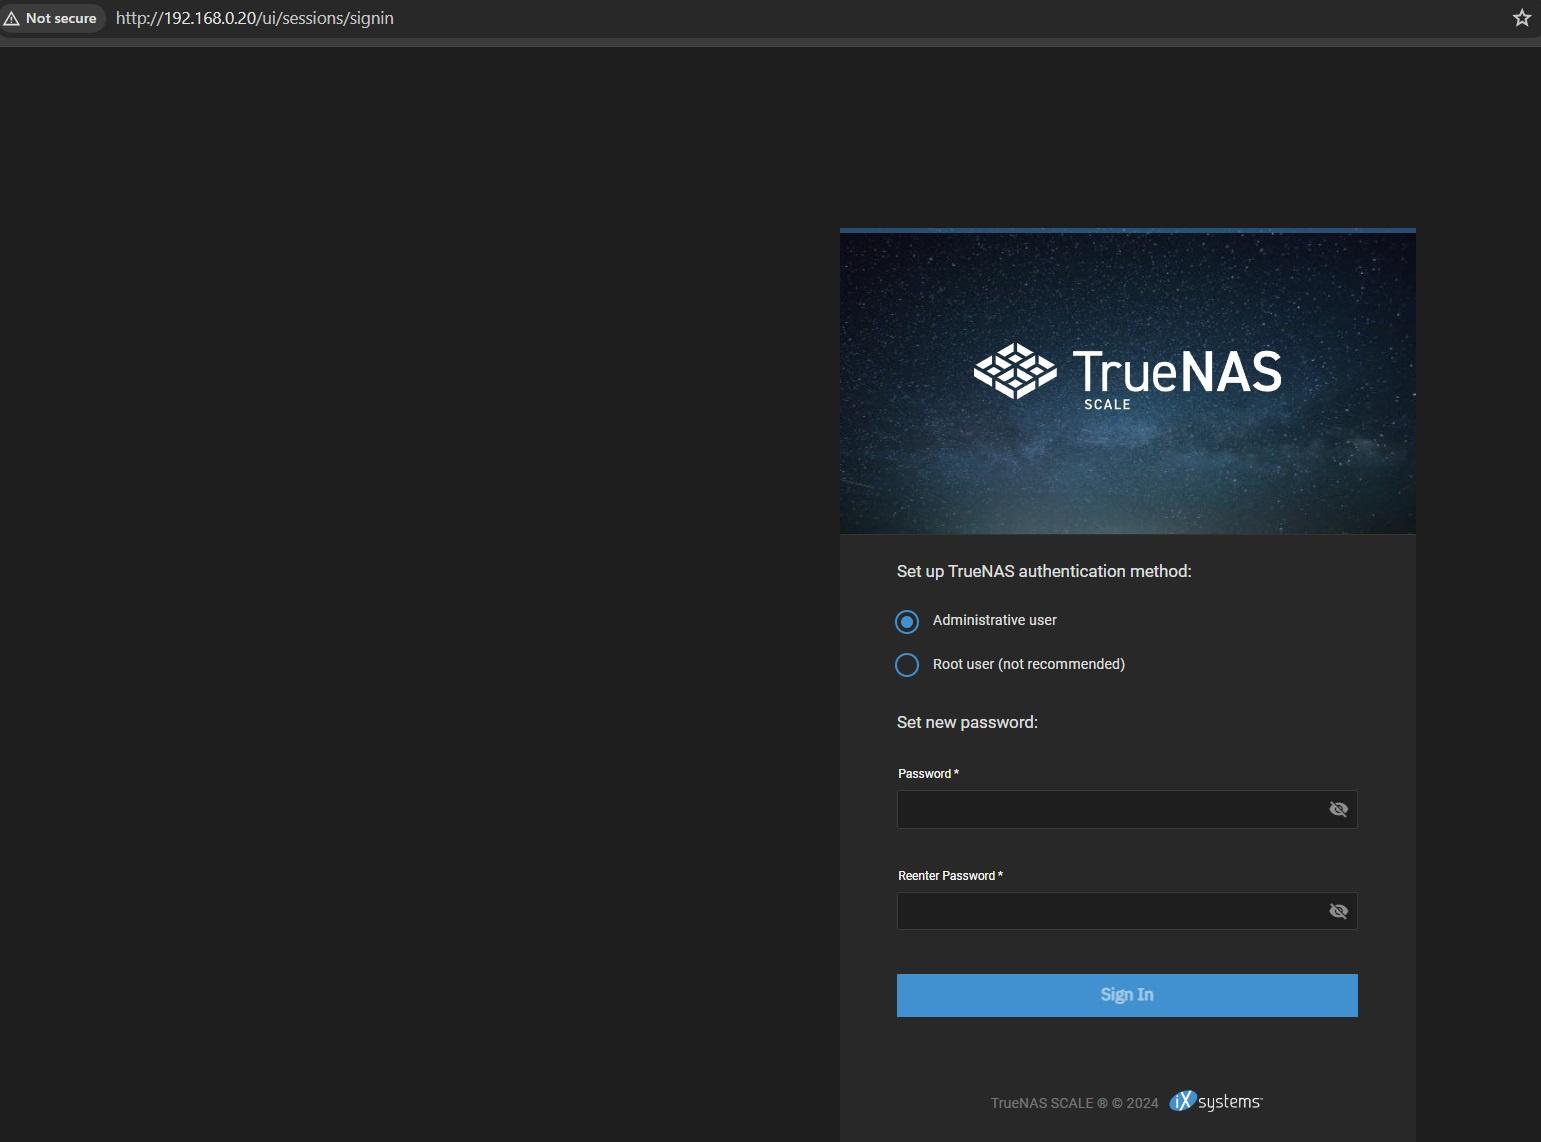Click the TrueNAS cube logo icon
The width and height of the screenshot is (1541, 1142).
[1014, 371]
